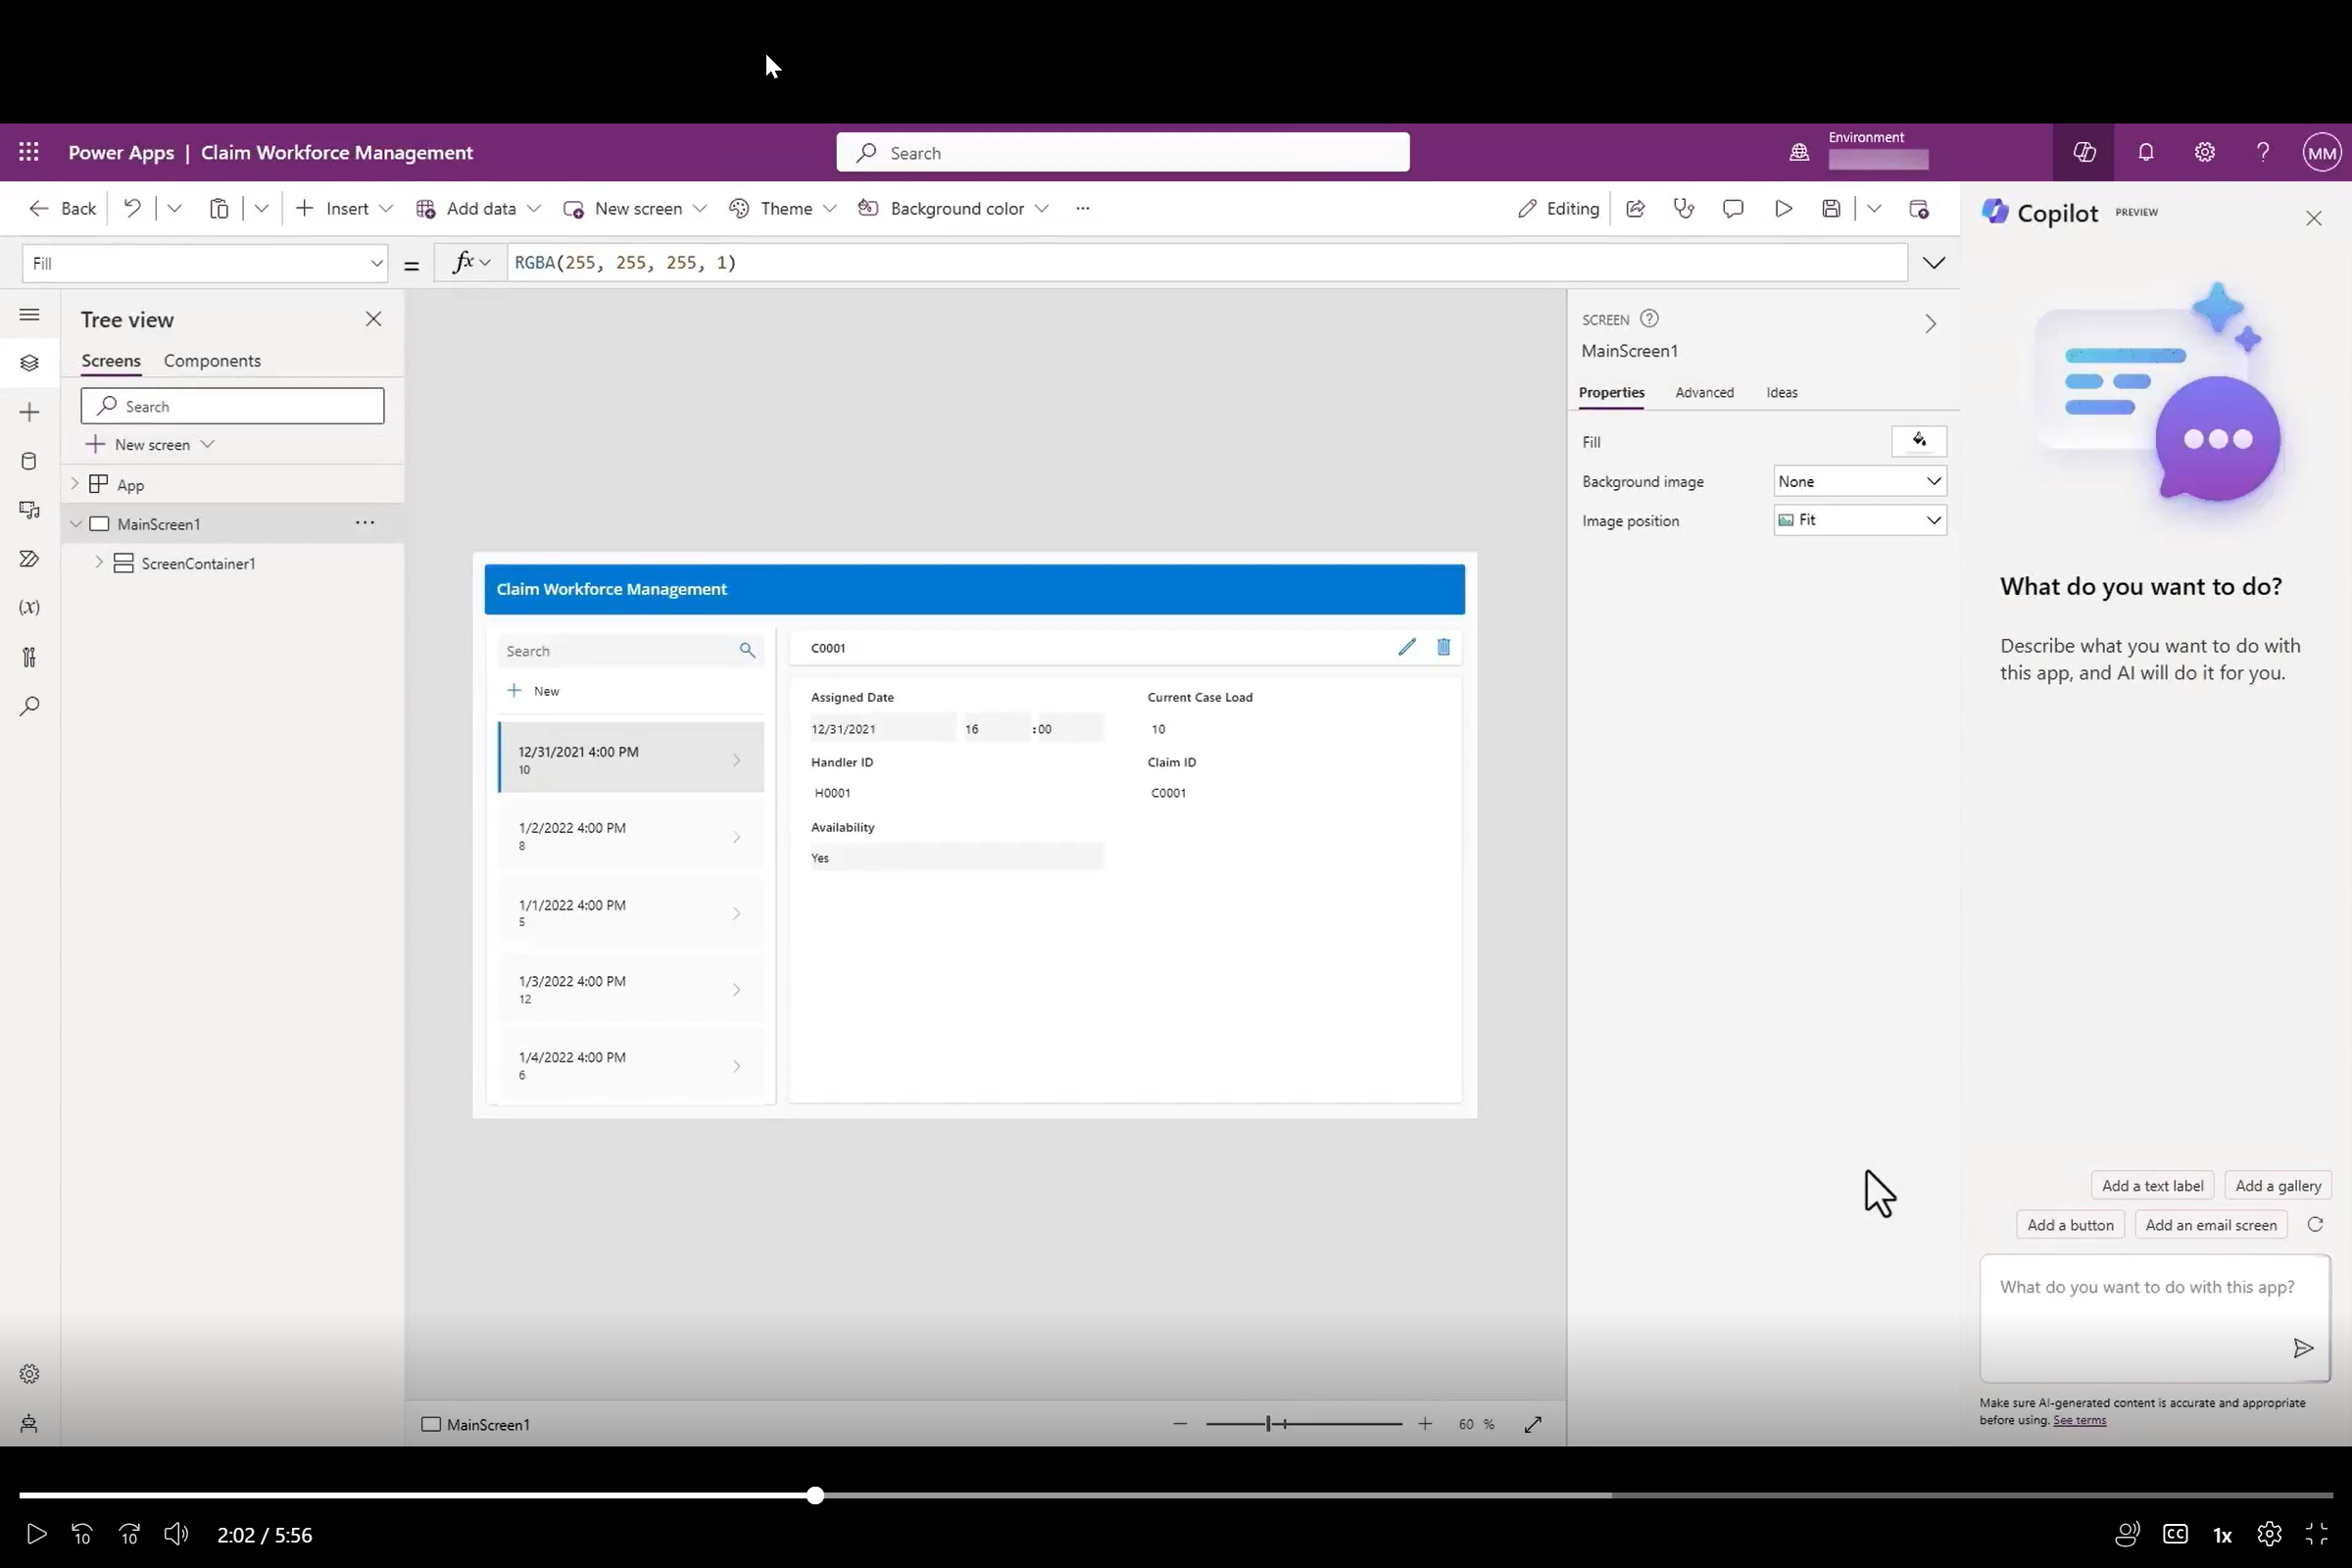Screen dimensions: 2352x1568
Task: Open the Fill color picker swatch
Action: tap(1919, 441)
